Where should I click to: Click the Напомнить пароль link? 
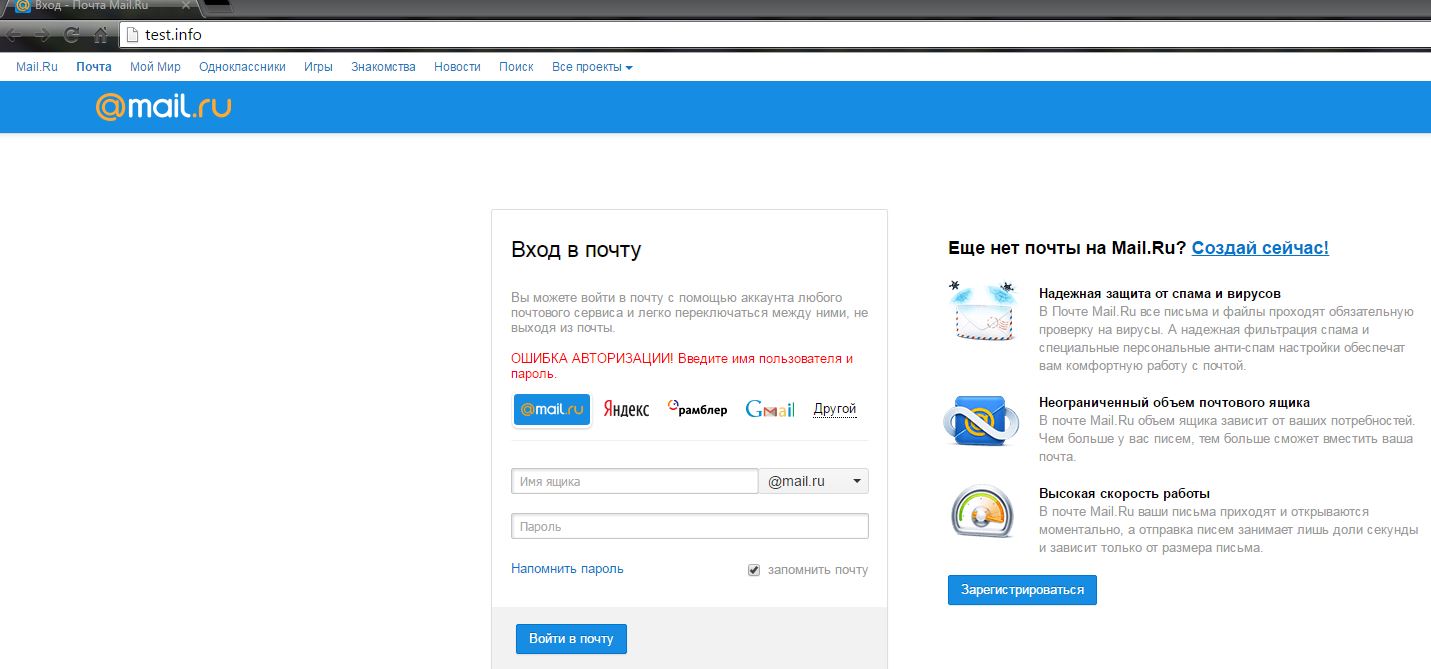pos(567,568)
